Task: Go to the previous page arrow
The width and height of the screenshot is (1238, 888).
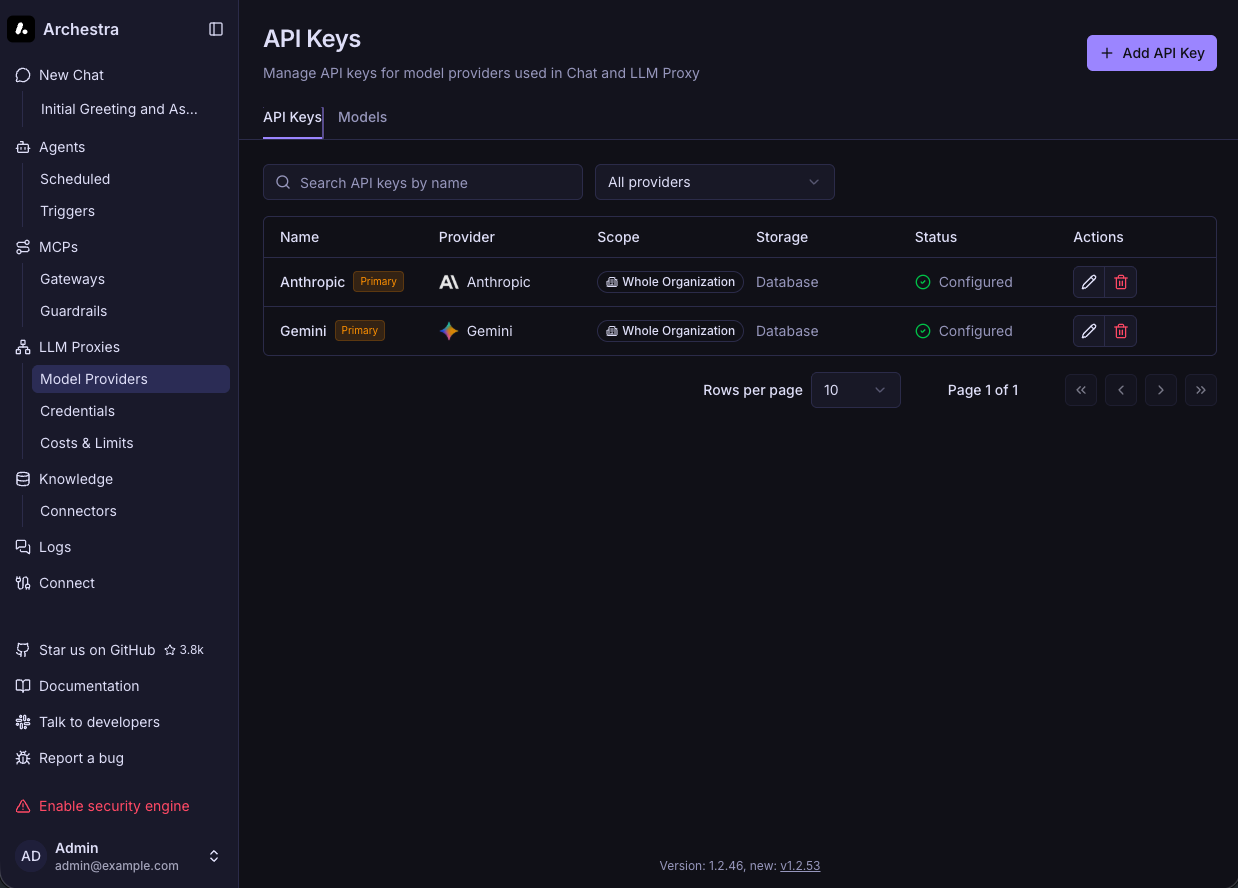Action: tap(1121, 390)
